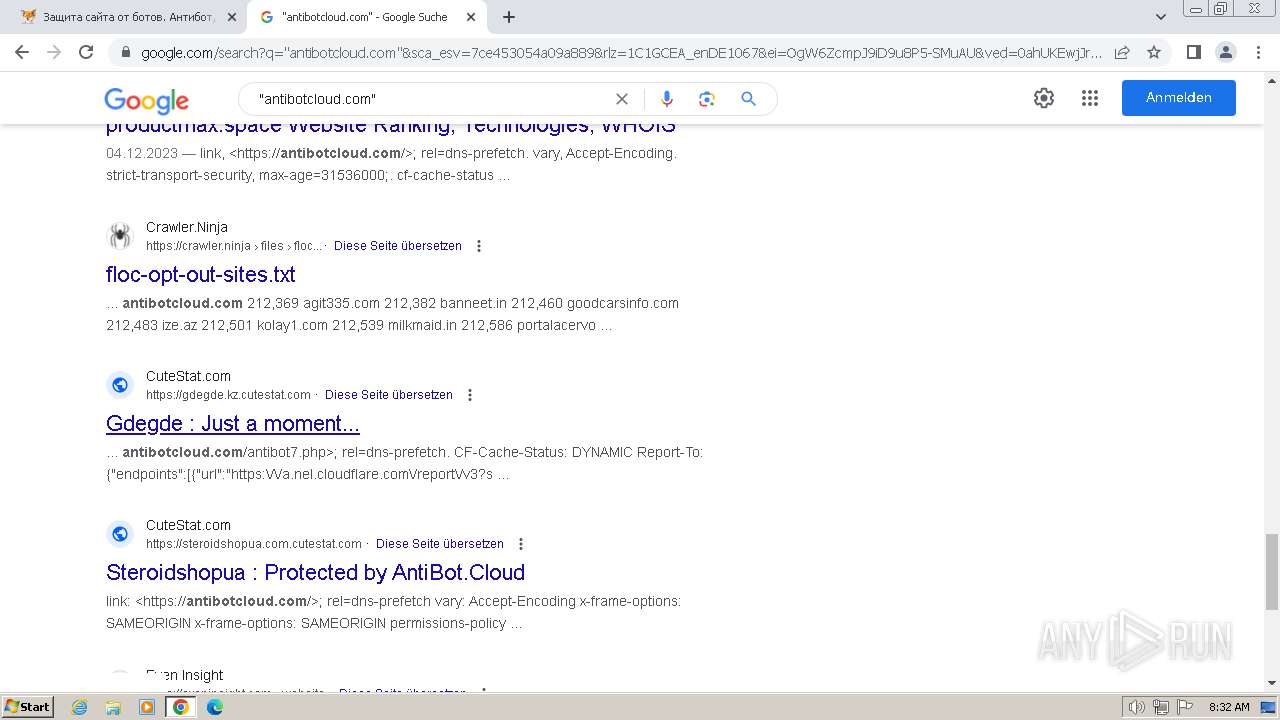Search by image with the Lens icon

[x=707, y=99]
